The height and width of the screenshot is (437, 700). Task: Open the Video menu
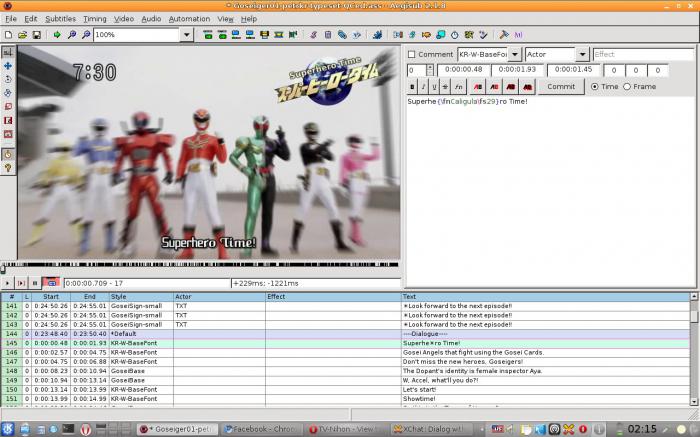[x=124, y=19]
